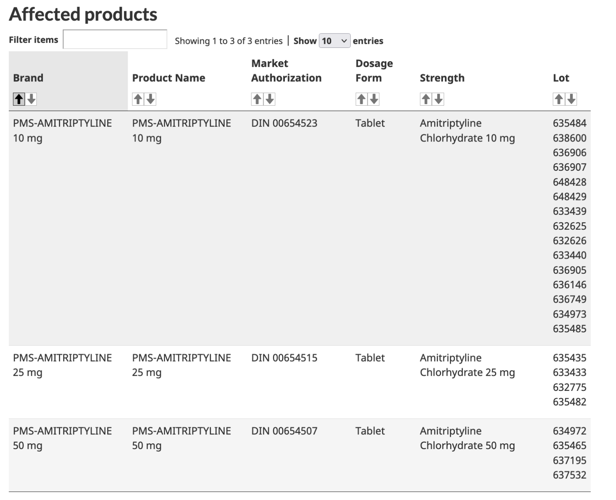Click the Lot column header label
Viewport: 616px width, 500px height.
561,78
